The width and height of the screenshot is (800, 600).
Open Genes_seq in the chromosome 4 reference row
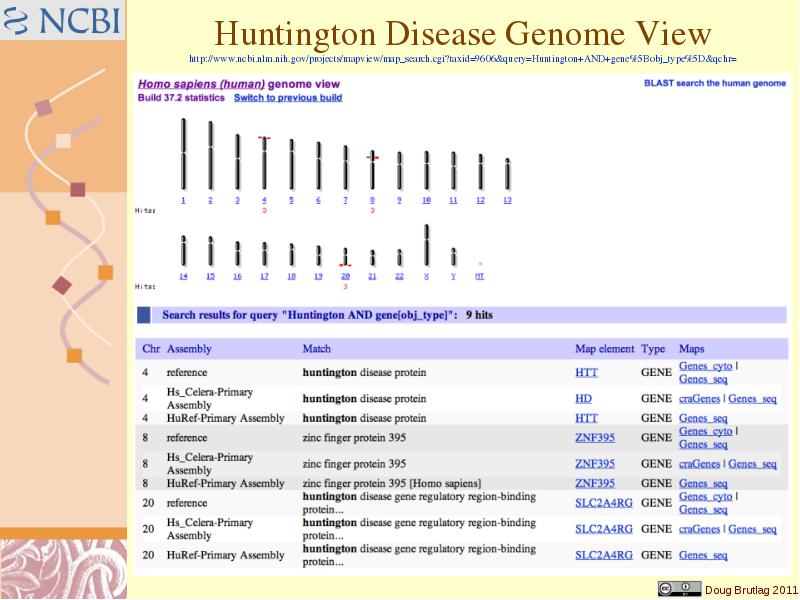point(703,379)
